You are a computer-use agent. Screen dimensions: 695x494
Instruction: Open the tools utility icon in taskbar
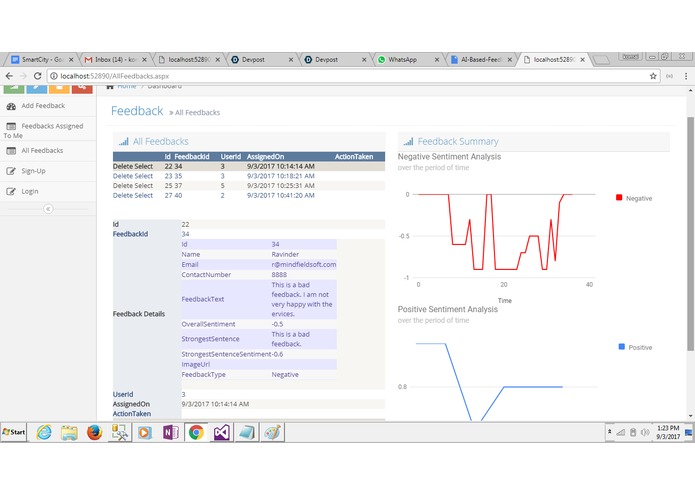click(120, 432)
